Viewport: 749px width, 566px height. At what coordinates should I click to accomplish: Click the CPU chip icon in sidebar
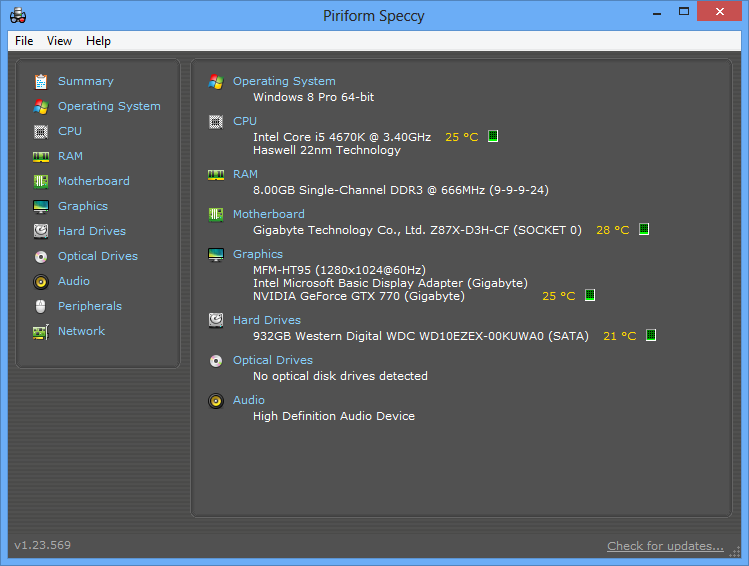point(41,131)
